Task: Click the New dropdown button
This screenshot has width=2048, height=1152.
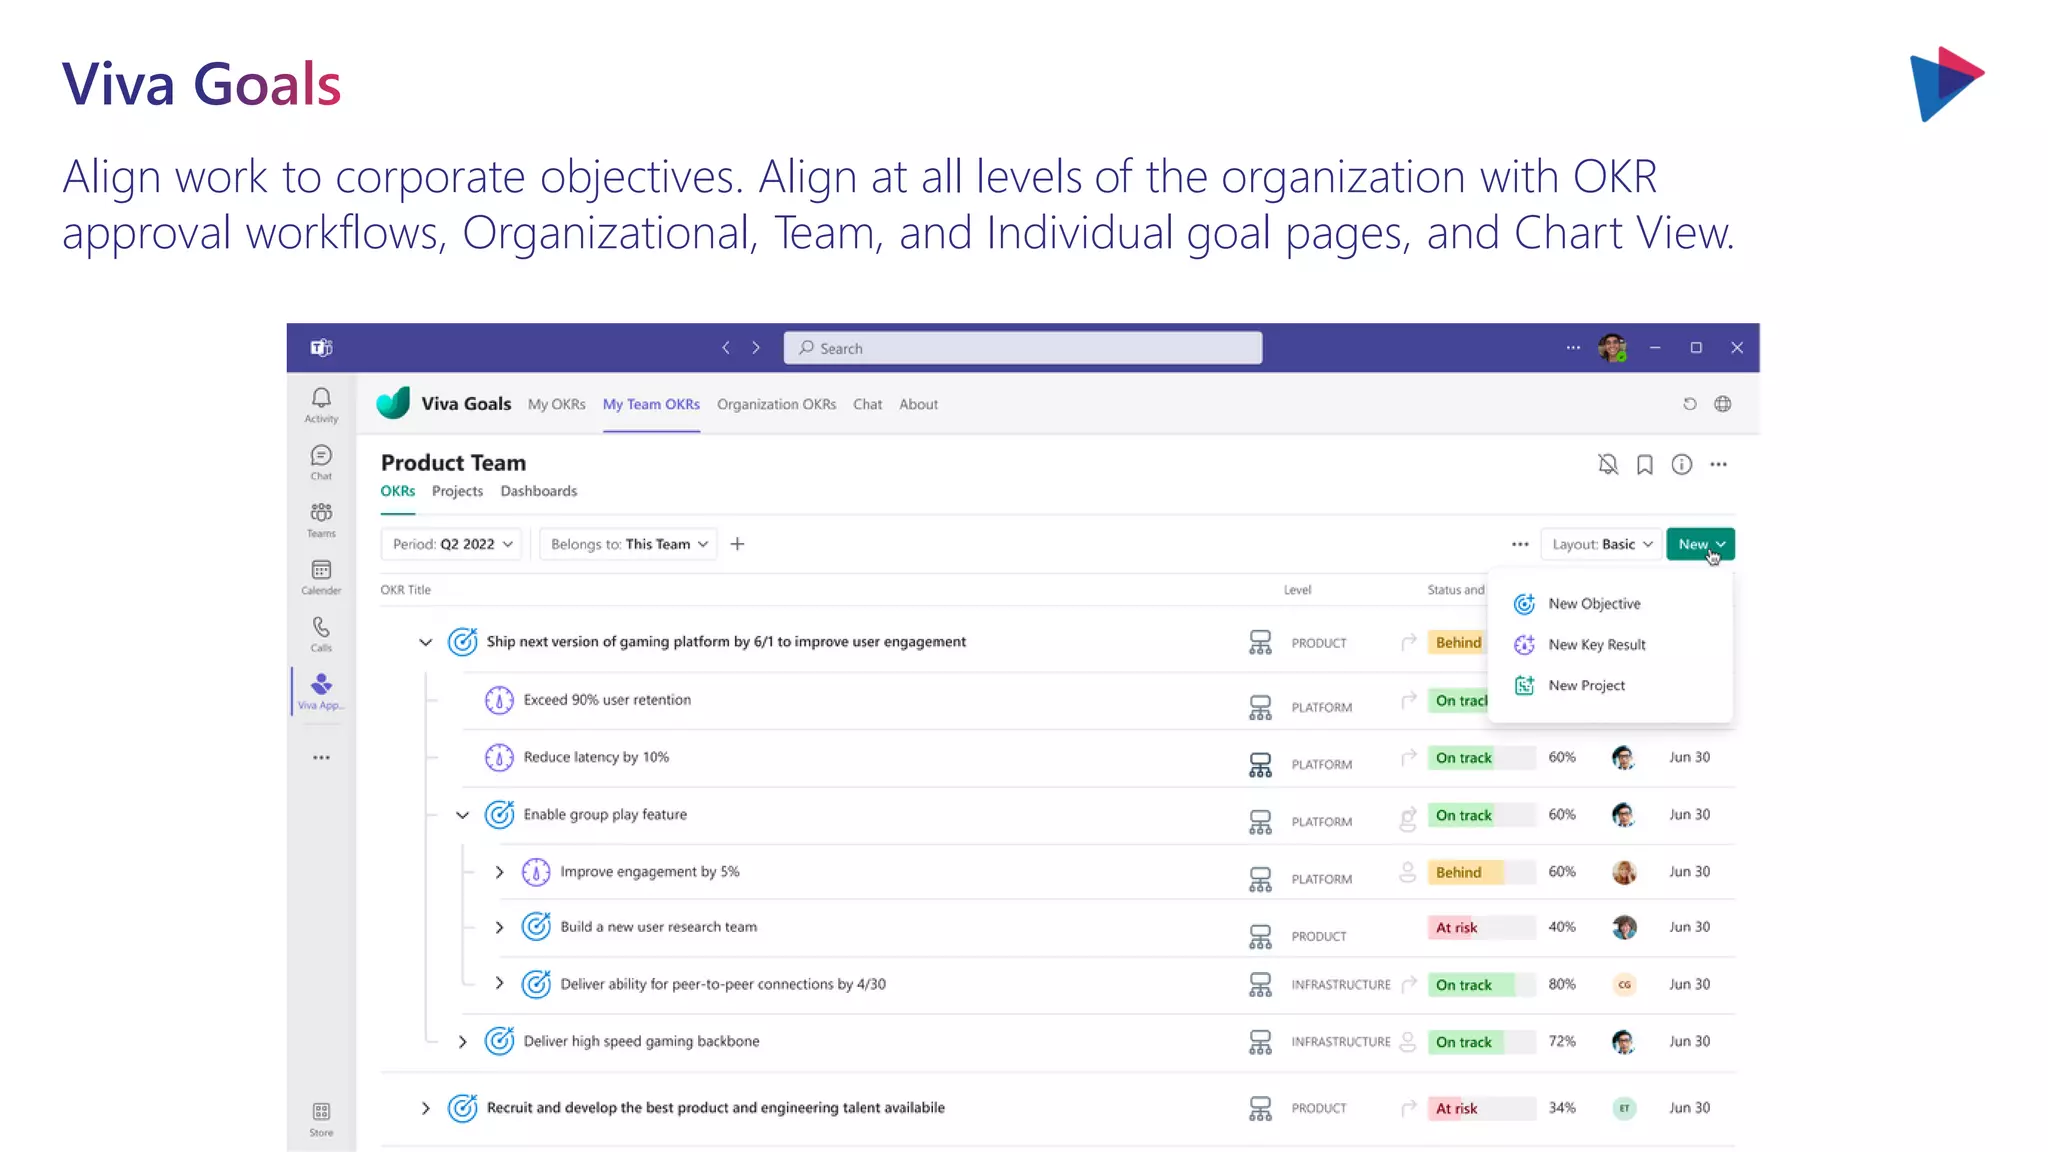Action: 1700,544
